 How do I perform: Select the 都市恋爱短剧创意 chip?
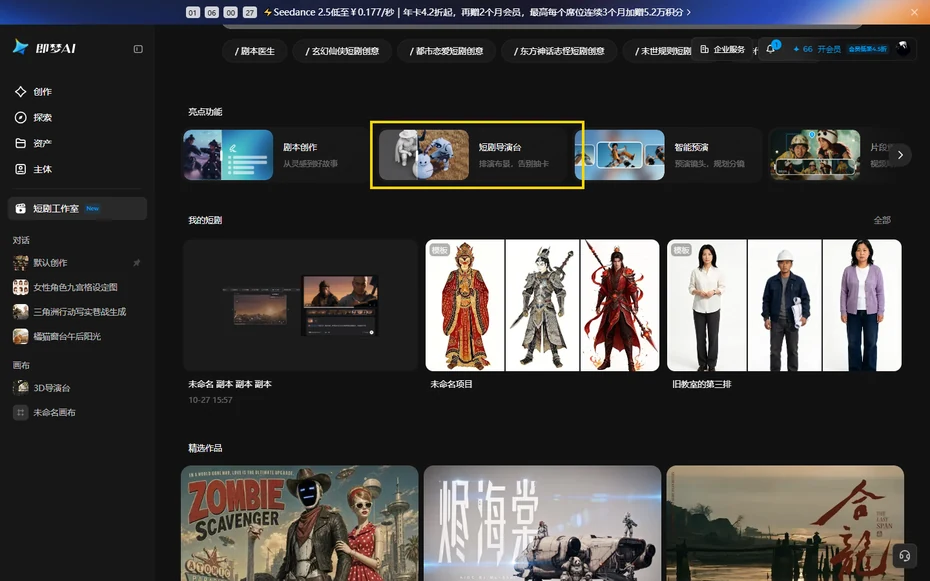(447, 51)
